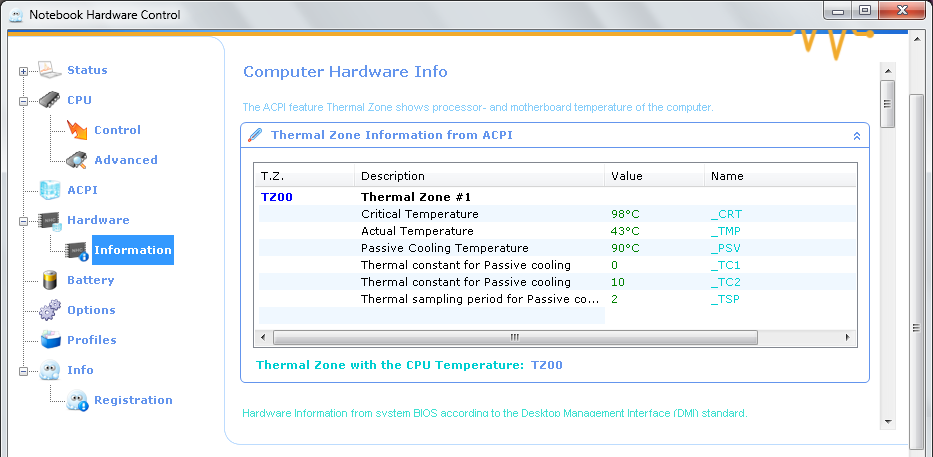Viewport: 933px width, 457px height.
Task: Click the table's scroll right arrow
Action: point(848,337)
